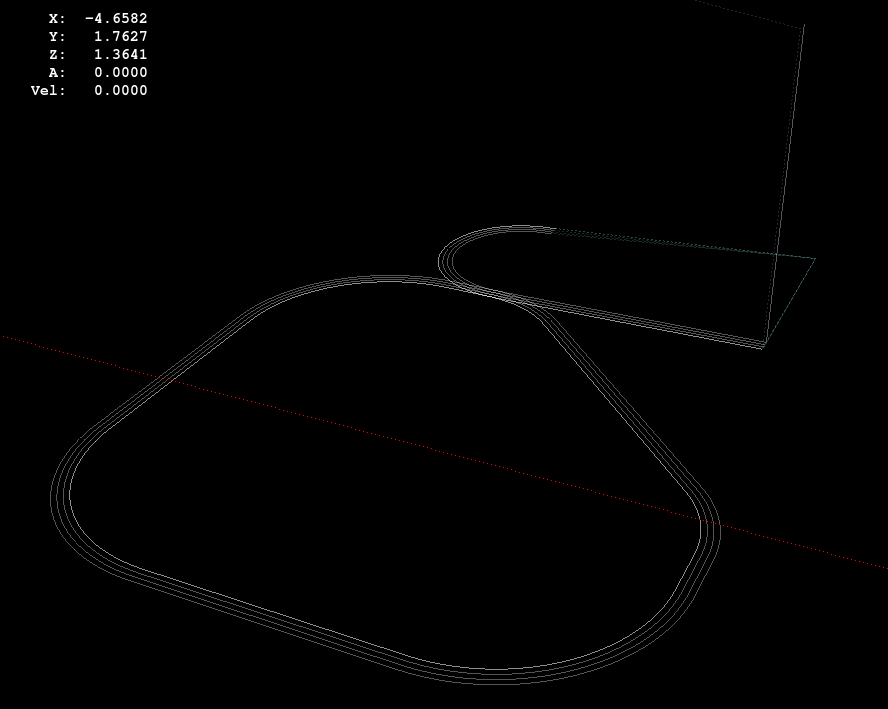Click the A: axis label
The width and height of the screenshot is (888, 709).
coord(56,72)
